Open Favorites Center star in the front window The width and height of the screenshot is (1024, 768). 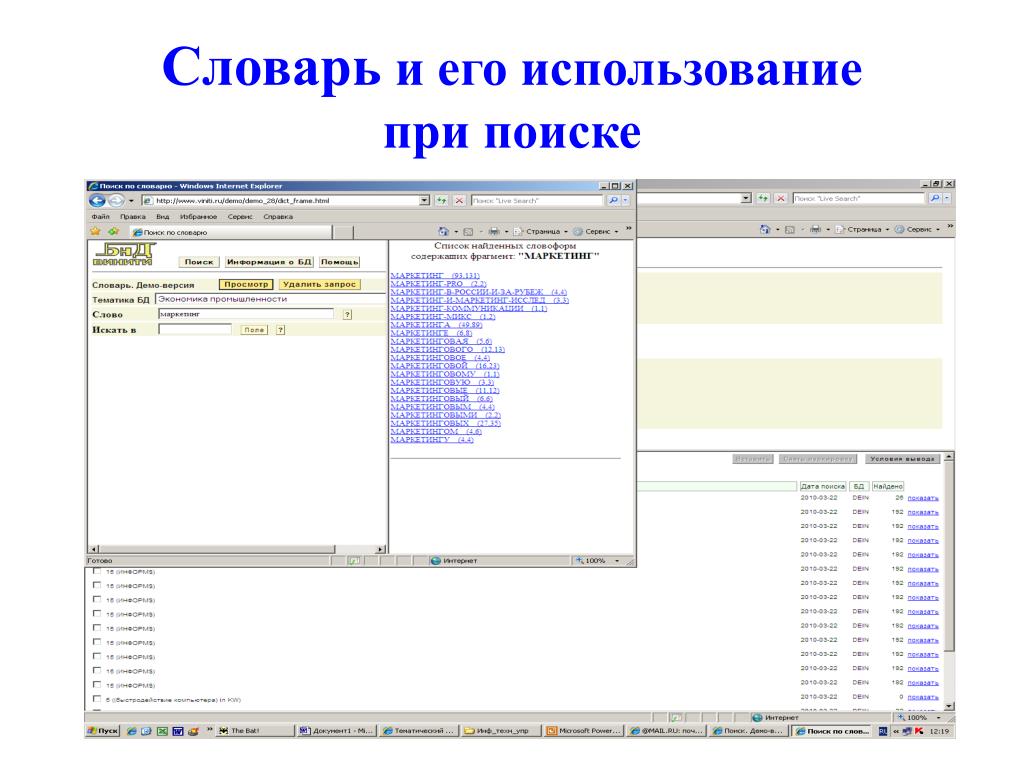click(x=95, y=231)
